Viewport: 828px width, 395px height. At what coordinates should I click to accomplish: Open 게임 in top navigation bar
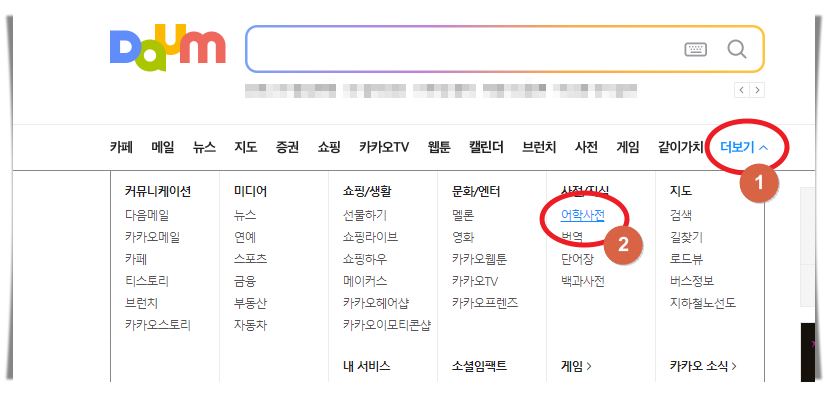(628, 147)
